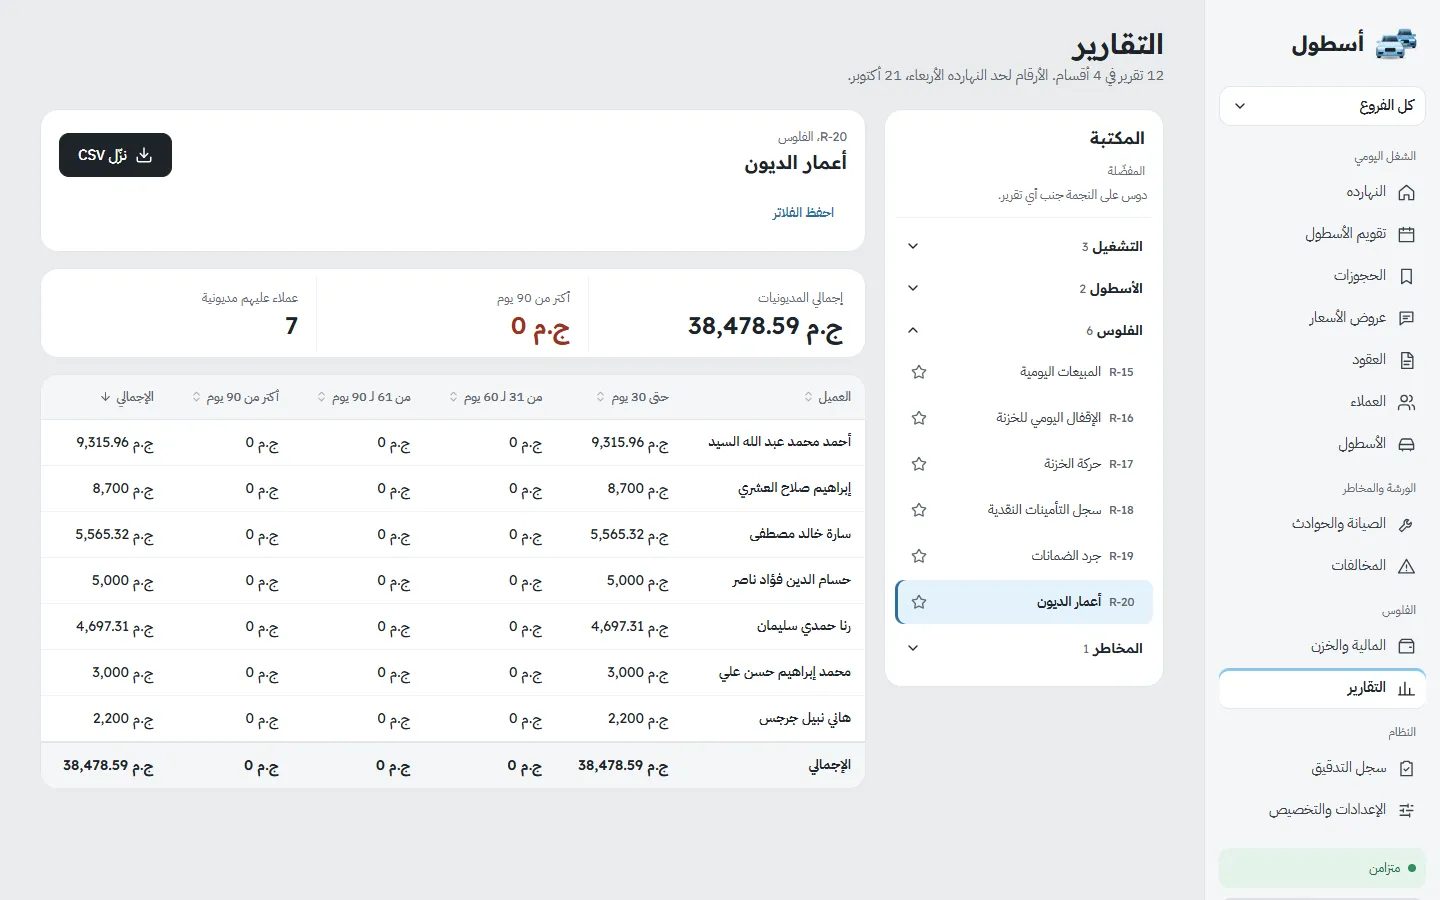Download the report with نزّل CSV button
Screen dimensions: 1440x900
pyautogui.click(x=115, y=155)
